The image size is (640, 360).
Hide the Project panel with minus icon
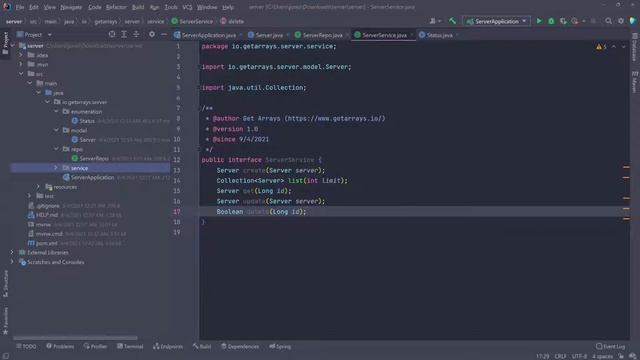point(164,35)
